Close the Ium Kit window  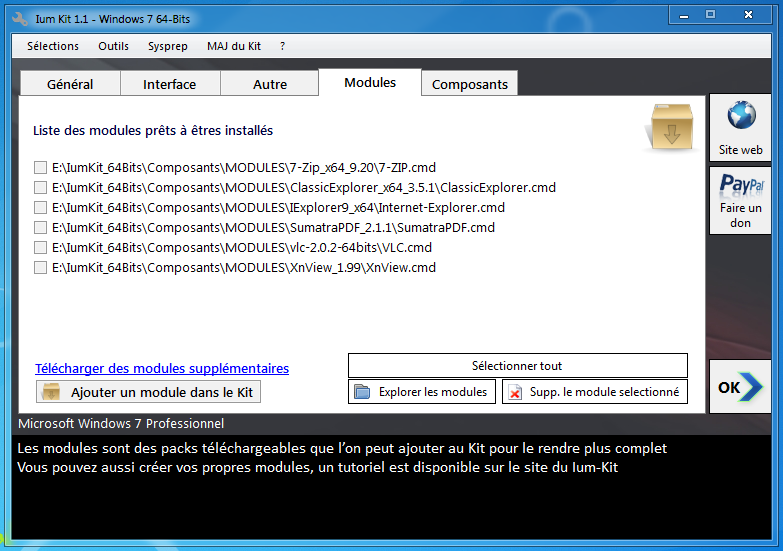[x=748, y=14]
